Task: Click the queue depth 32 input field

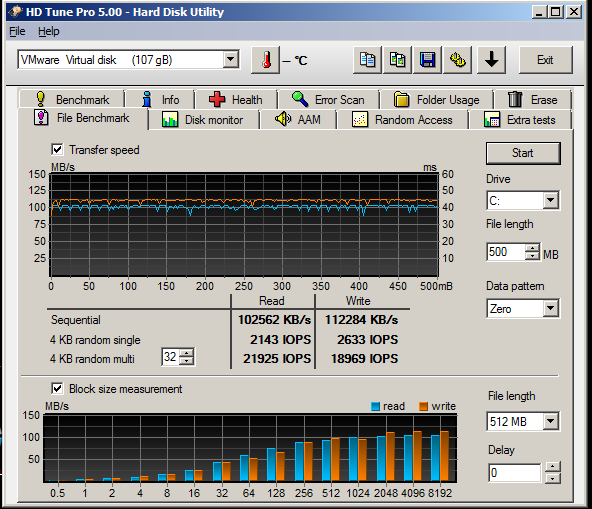Action: (x=171, y=357)
